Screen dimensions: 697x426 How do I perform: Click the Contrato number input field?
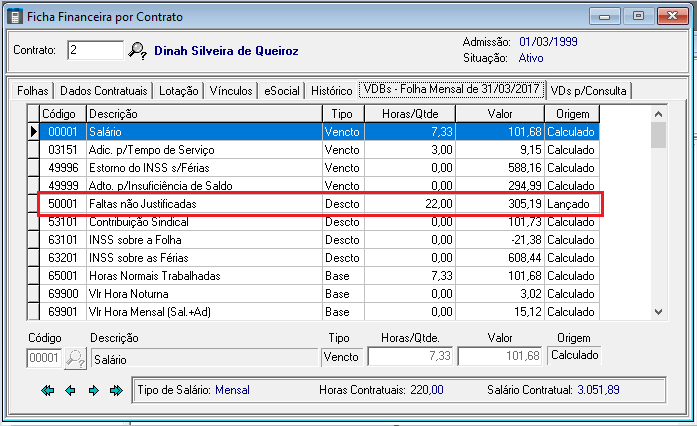click(95, 51)
